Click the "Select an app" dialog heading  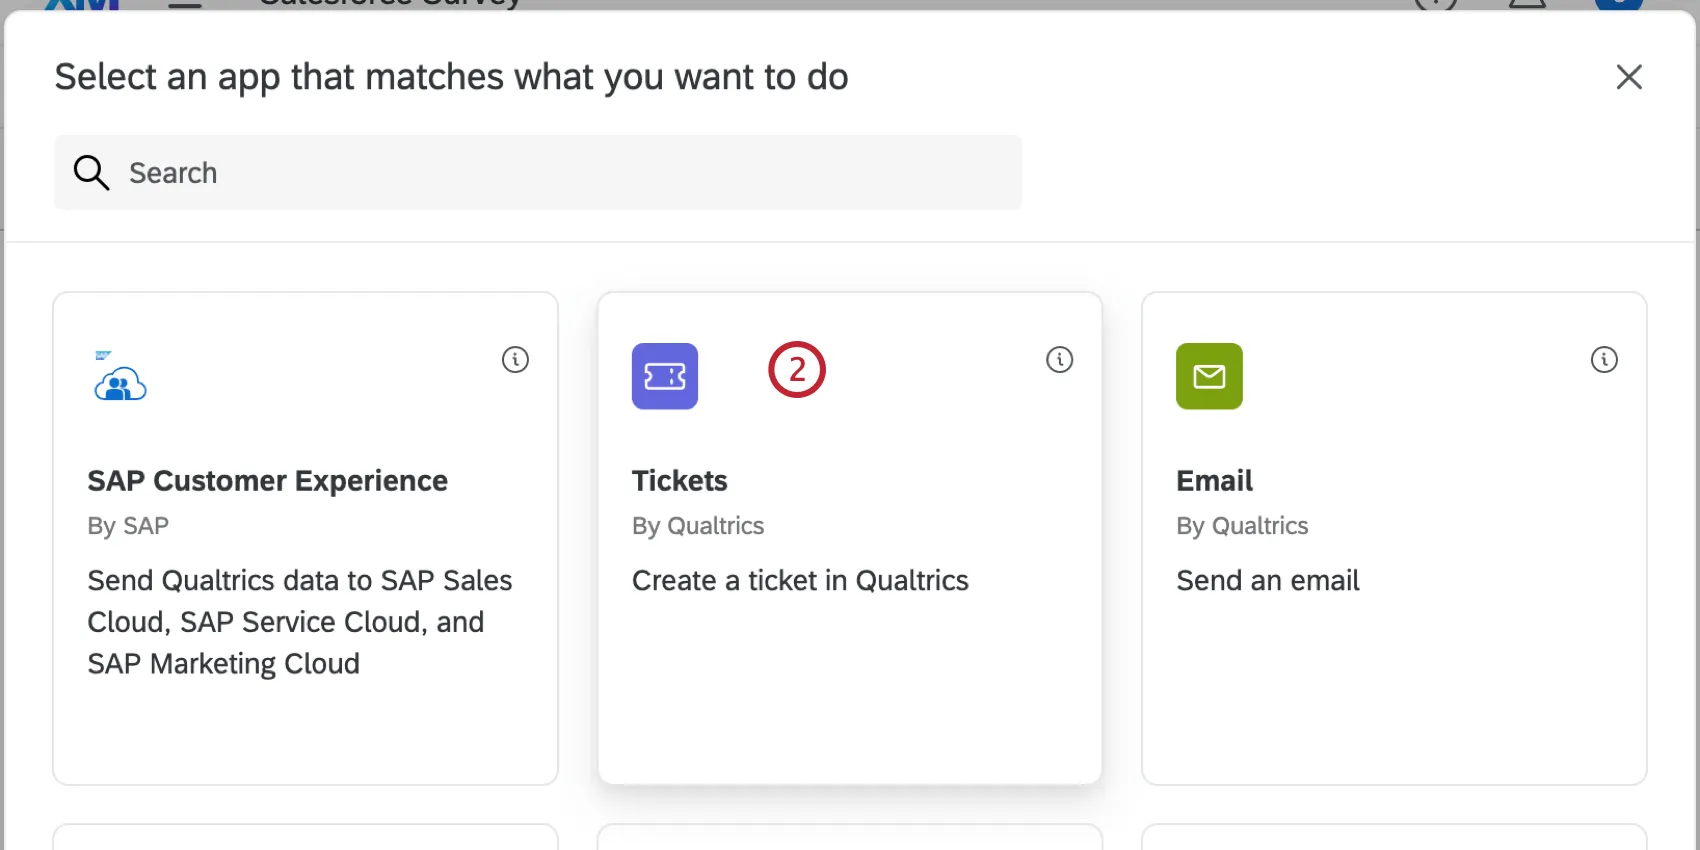451,77
